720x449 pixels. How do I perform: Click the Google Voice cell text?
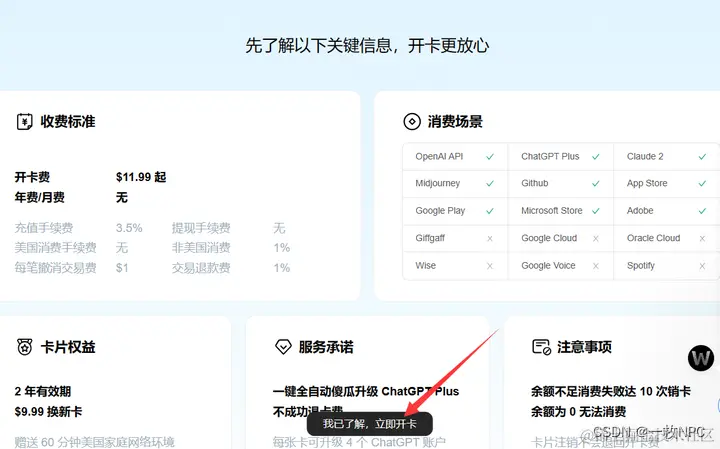pyautogui.click(x=548, y=266)
